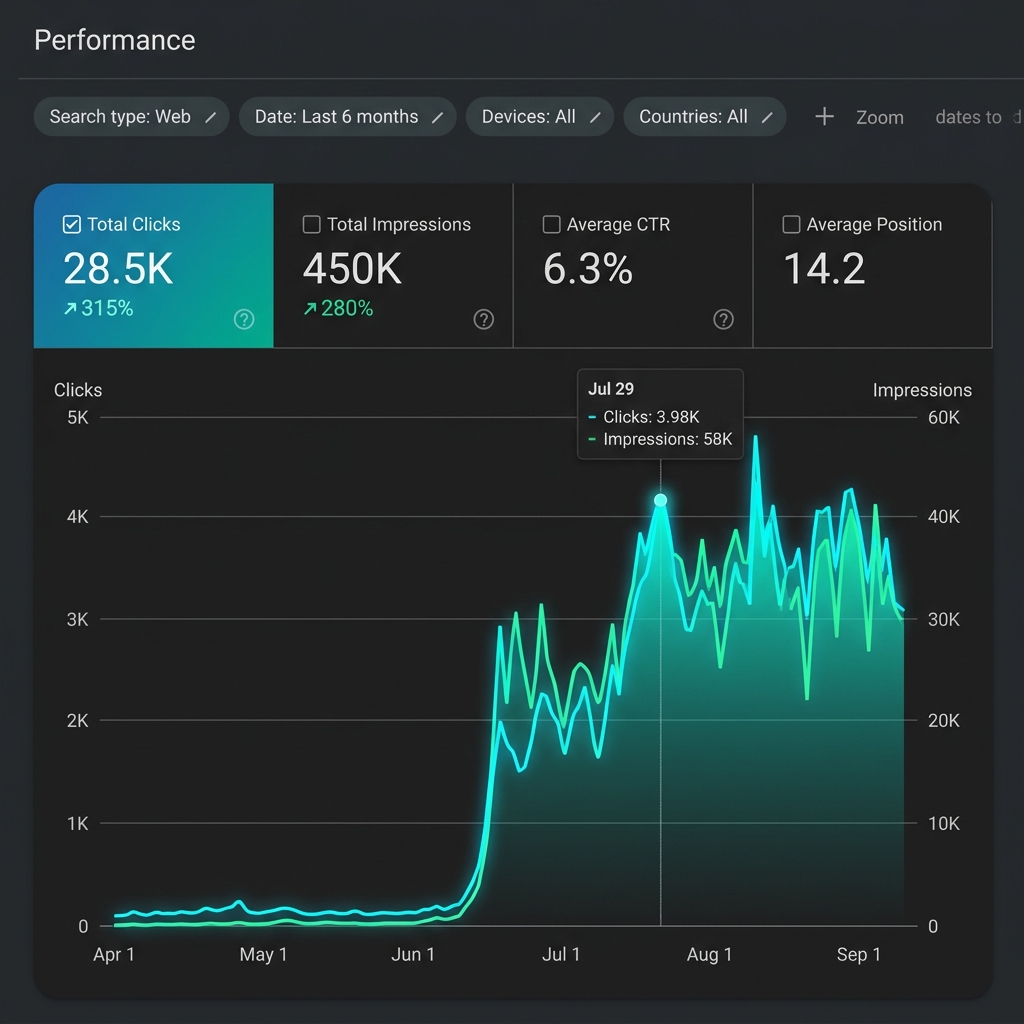Viewport: 1024px width, 1024px height.
Task: Click the Jun 1 x-axis label
Action: (x=413, y=954)
